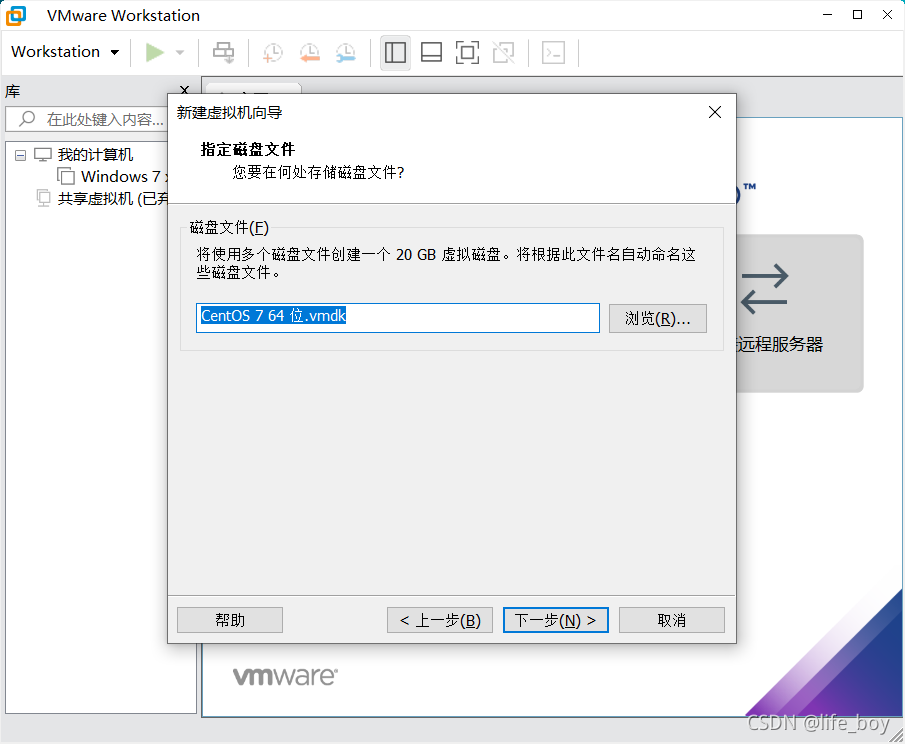The height and width of the screenshot is (744, 905).
Task: Click the disk file name field
Action: 398,318
